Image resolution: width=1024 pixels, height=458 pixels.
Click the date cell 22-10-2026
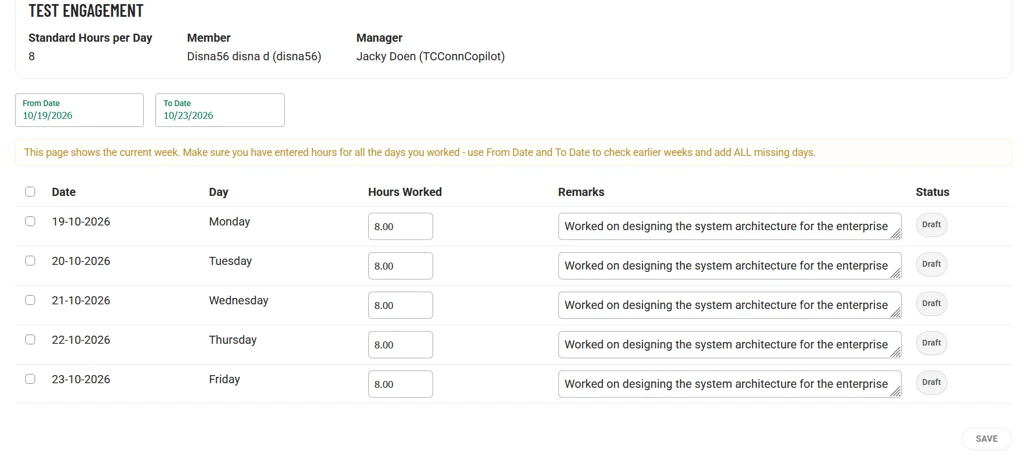coord(81,340)
